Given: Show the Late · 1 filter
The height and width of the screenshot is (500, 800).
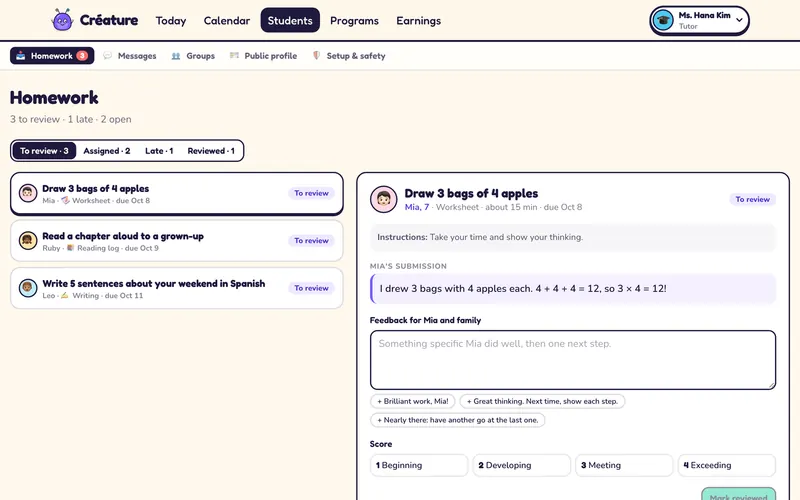Looking at the screenshot, I should pyautogui.click(x=159, y=151).
